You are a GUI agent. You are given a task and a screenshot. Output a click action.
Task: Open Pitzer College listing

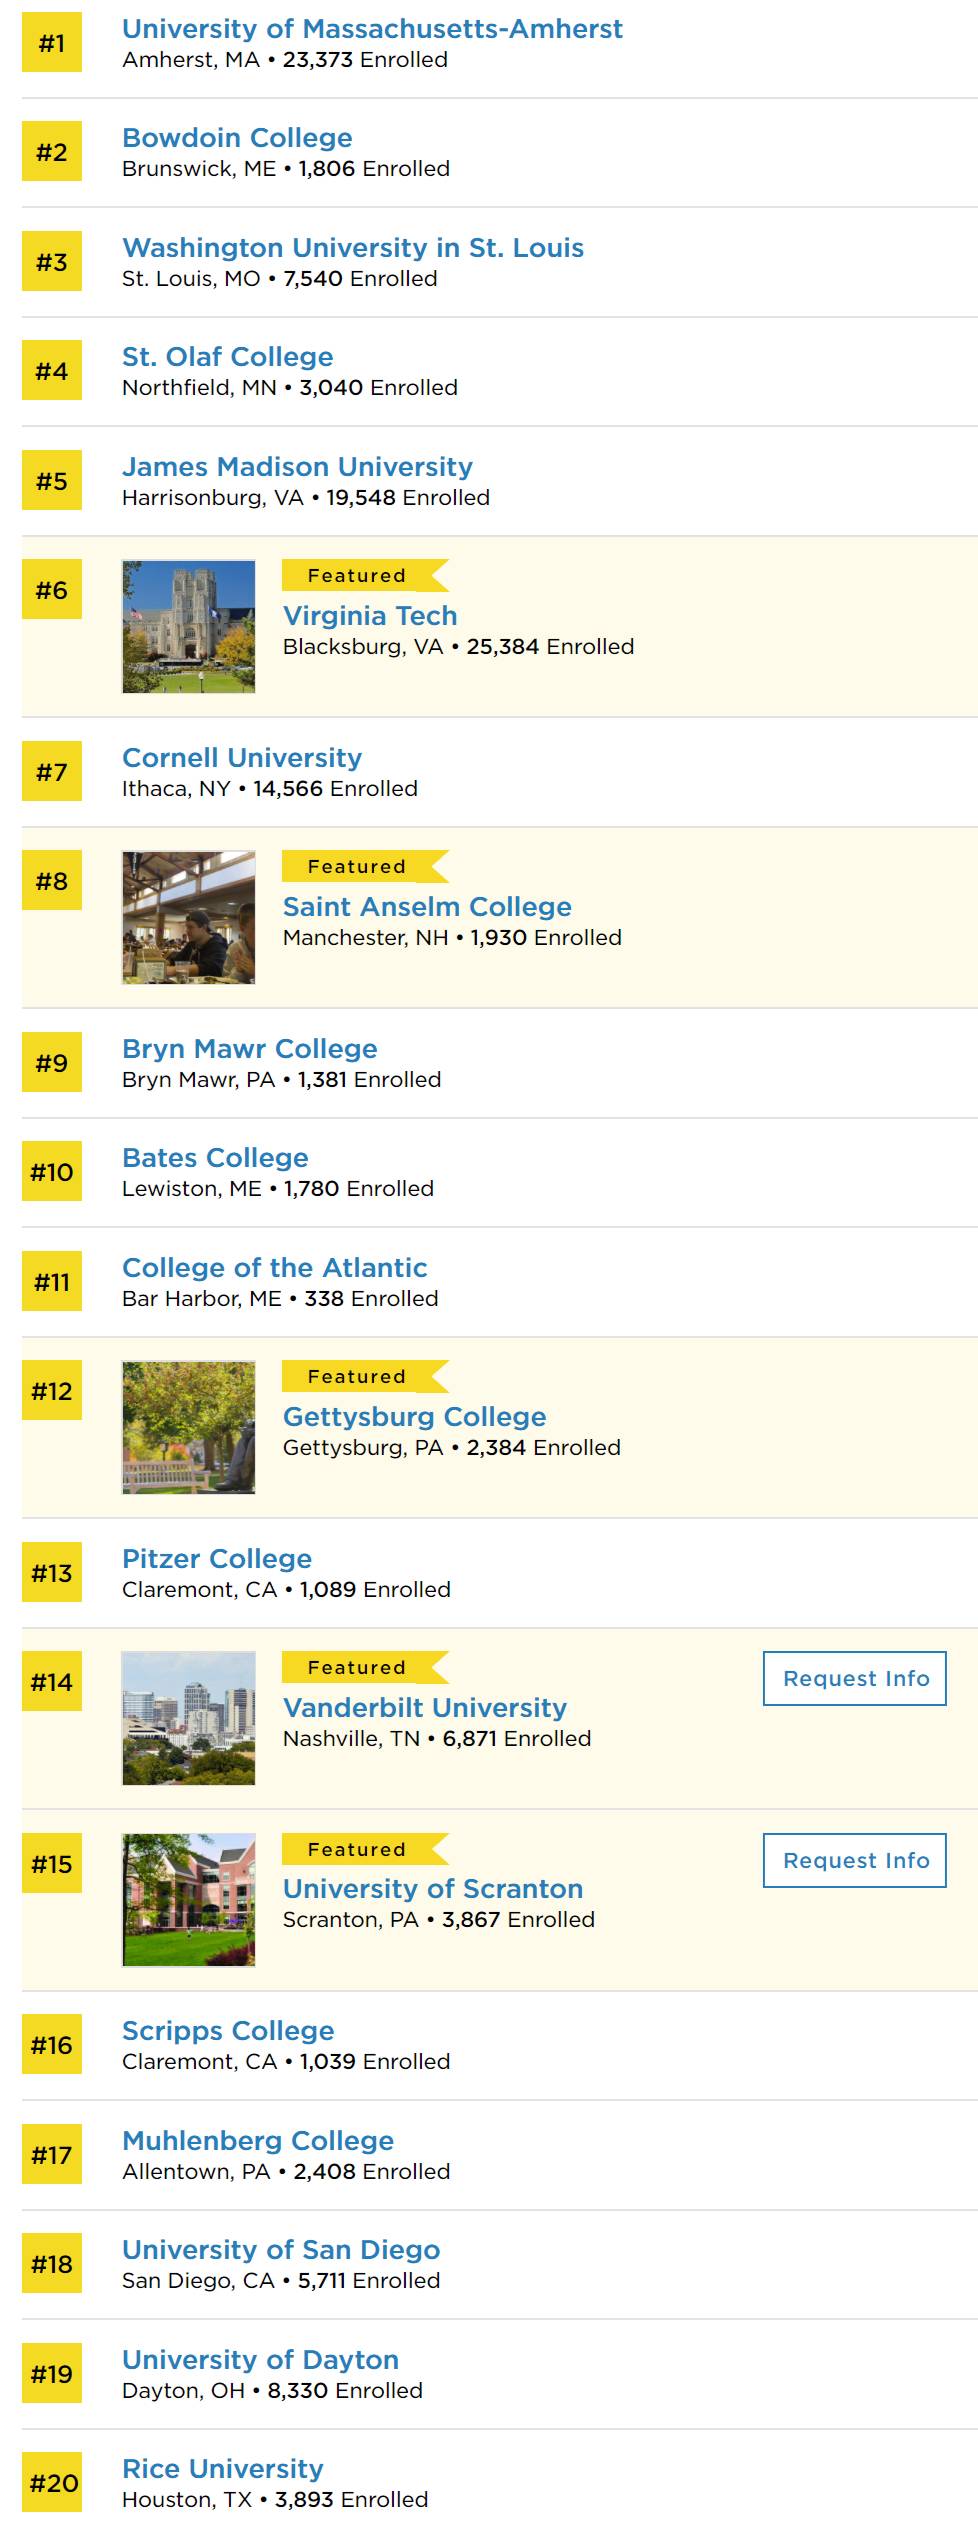217,1559
